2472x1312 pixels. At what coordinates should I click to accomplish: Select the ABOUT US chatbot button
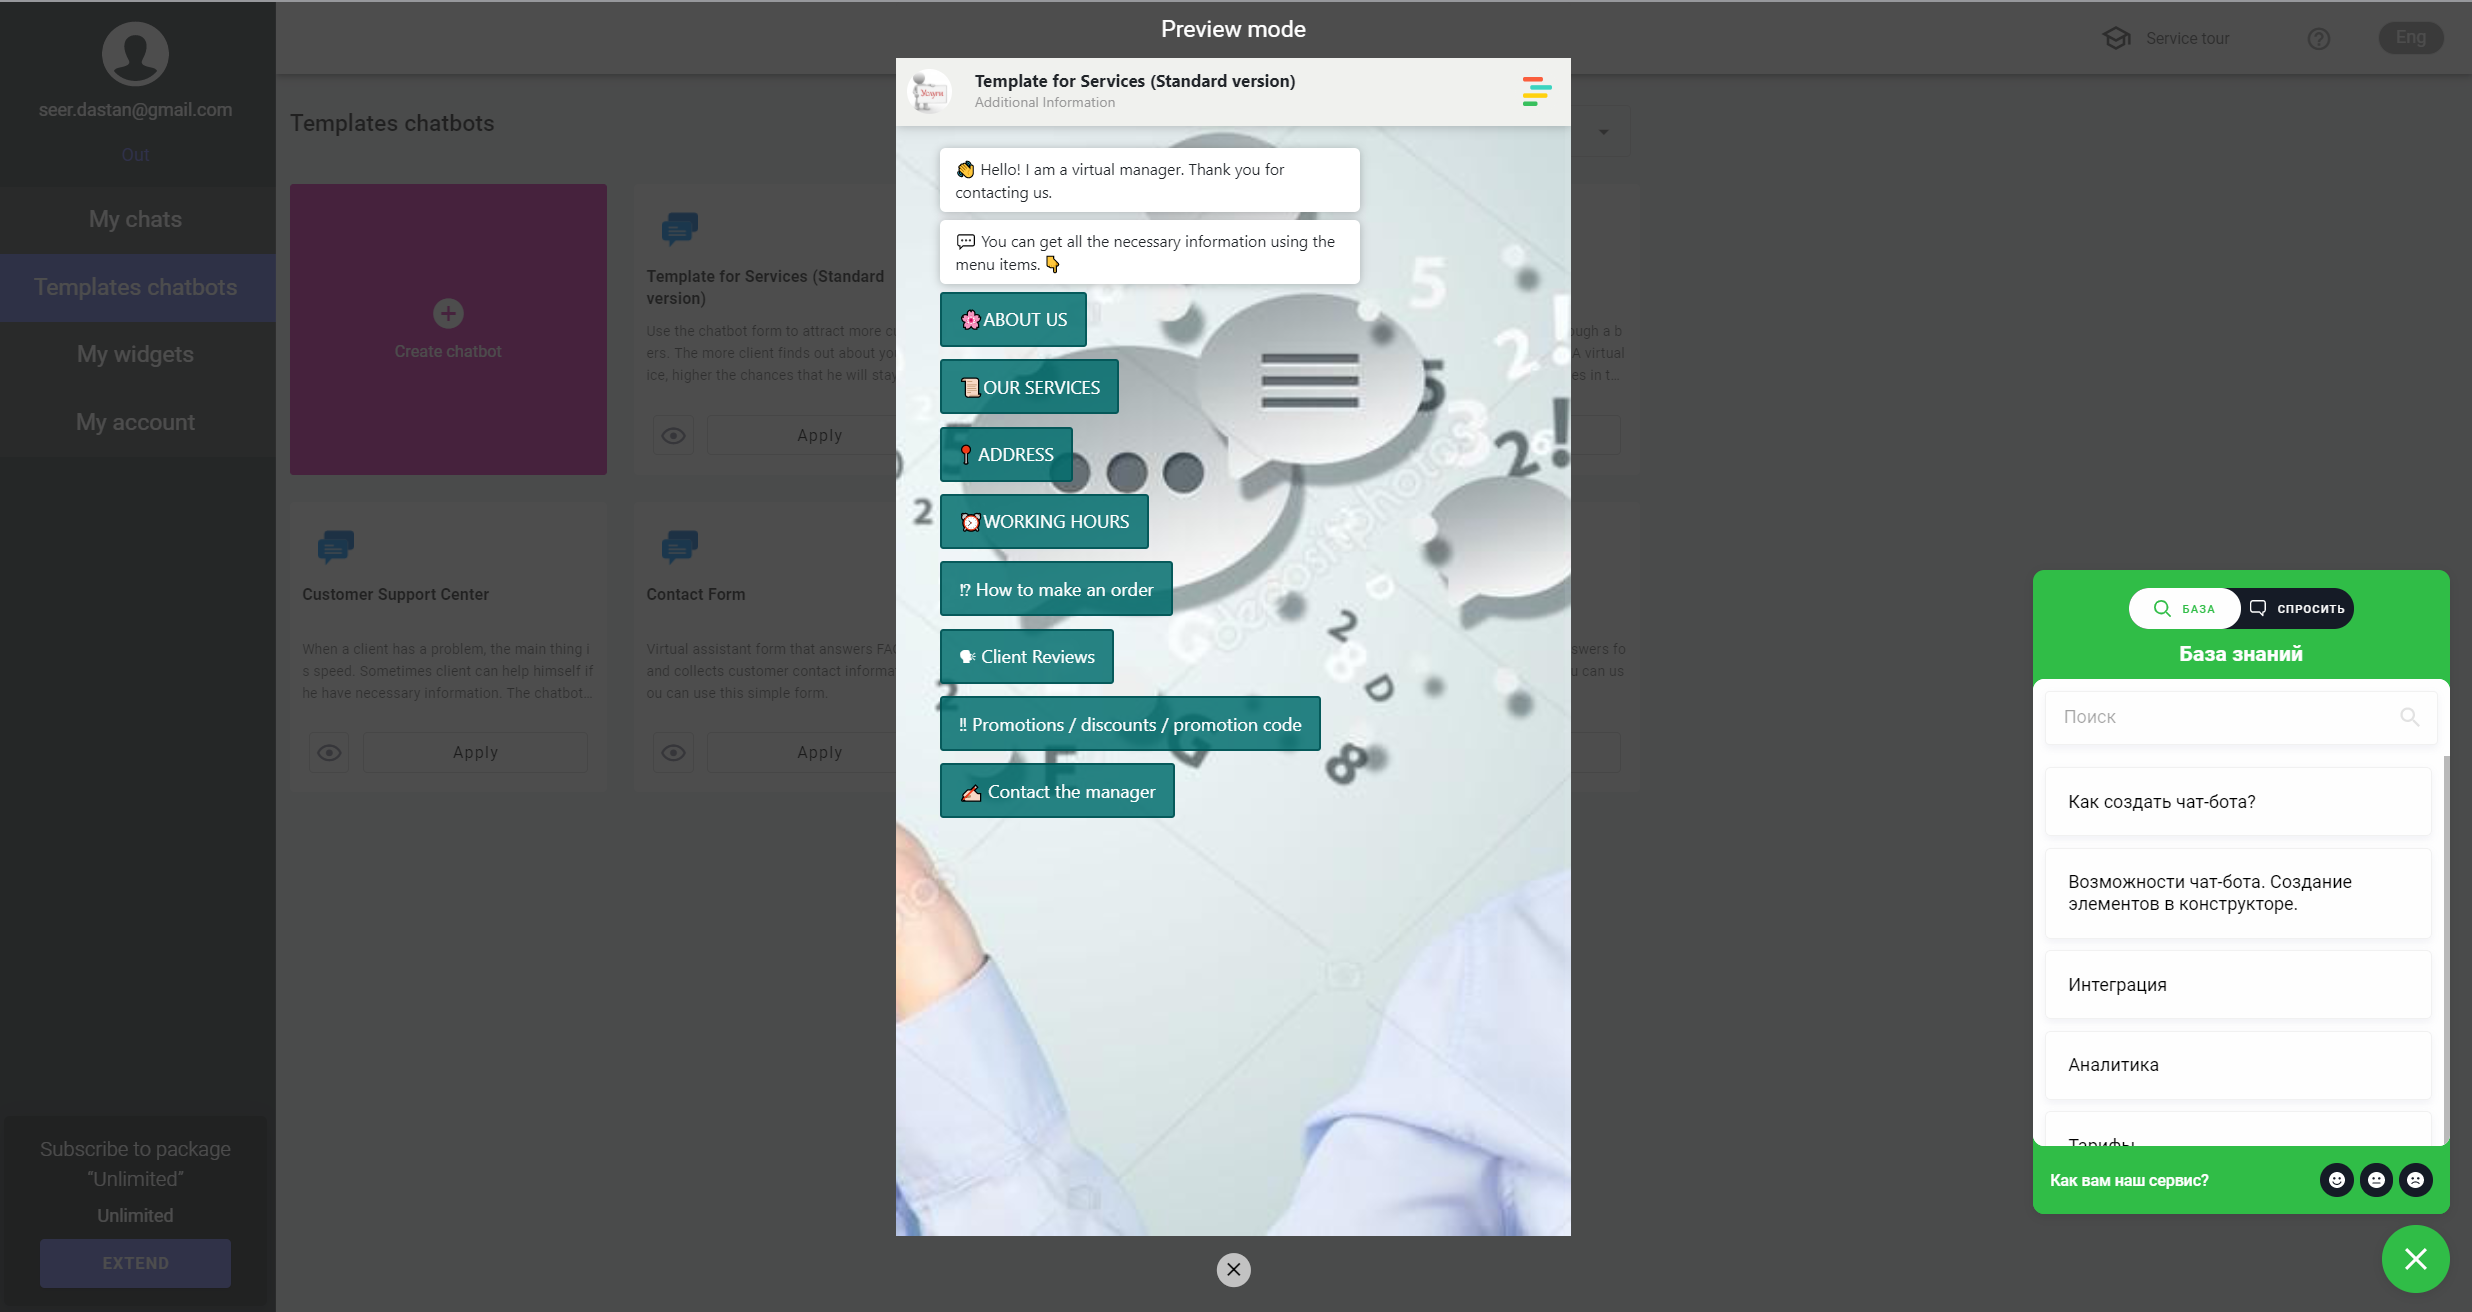1013,319
